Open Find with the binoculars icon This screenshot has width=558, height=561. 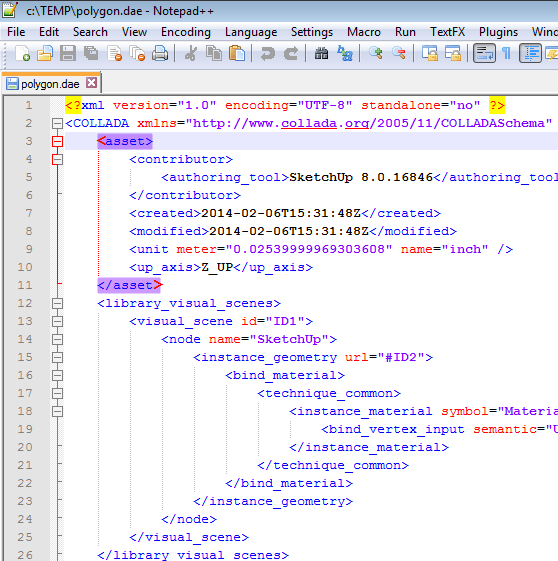click(322, 53)
